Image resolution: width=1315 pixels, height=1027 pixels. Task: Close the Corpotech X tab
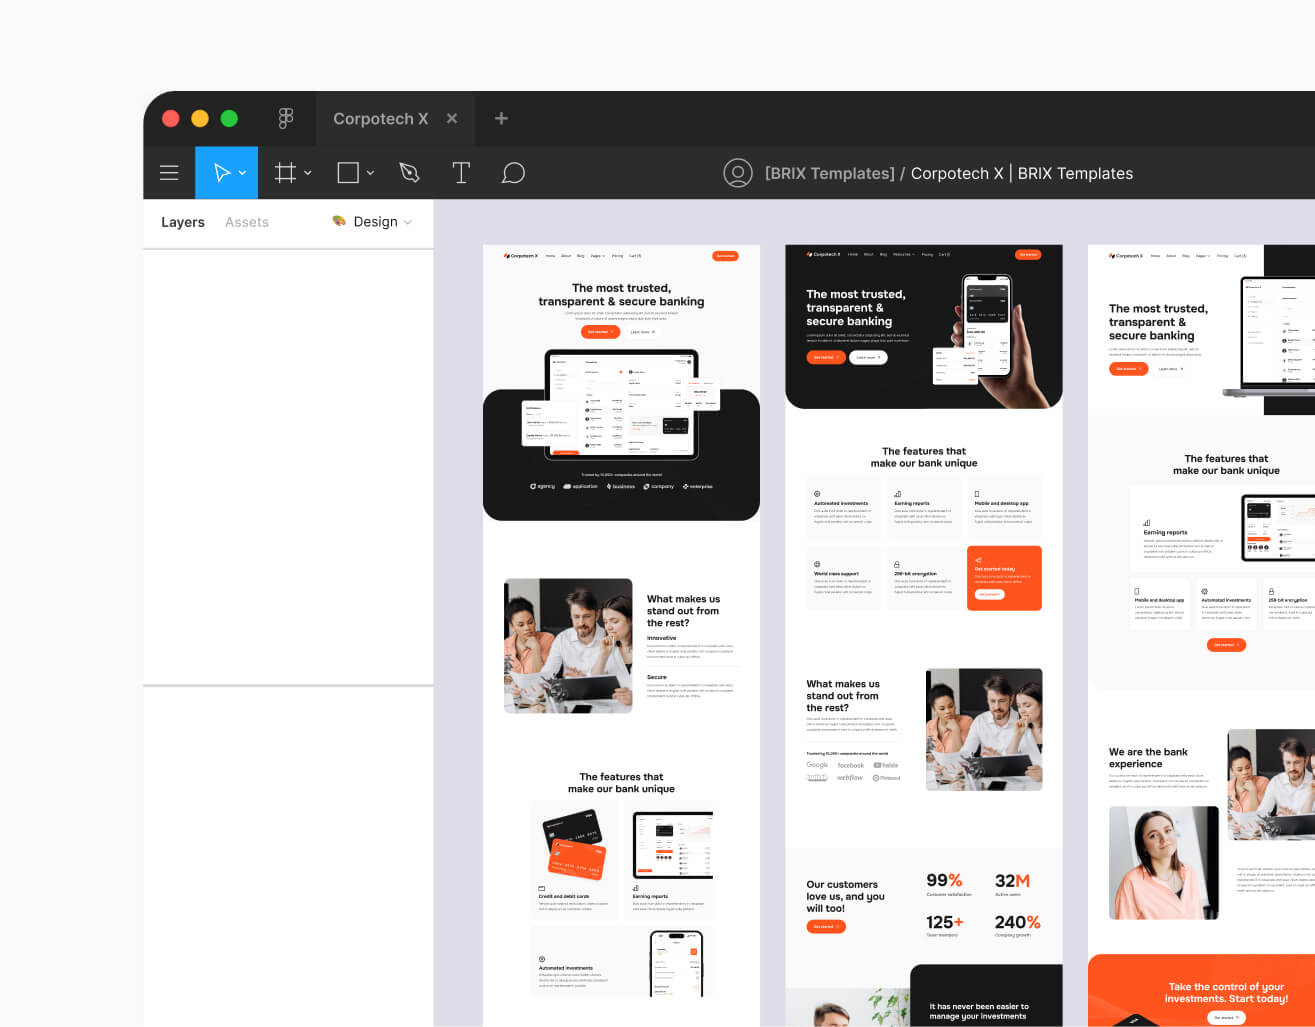451,118
